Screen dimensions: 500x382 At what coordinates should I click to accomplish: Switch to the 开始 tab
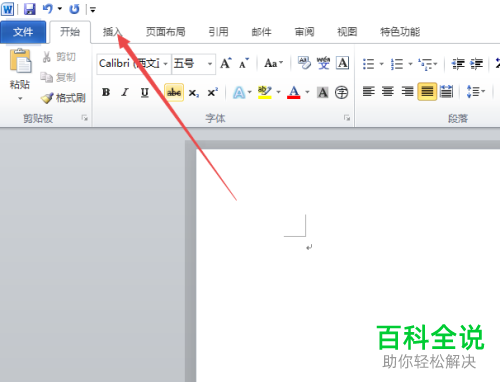[70, 32]
